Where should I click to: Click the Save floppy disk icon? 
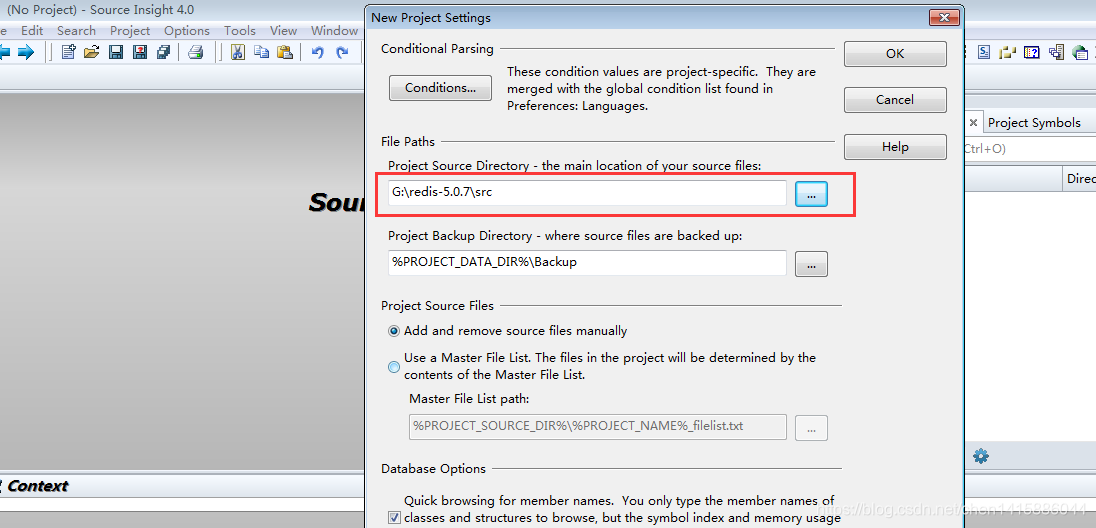[x=116, y=52]
